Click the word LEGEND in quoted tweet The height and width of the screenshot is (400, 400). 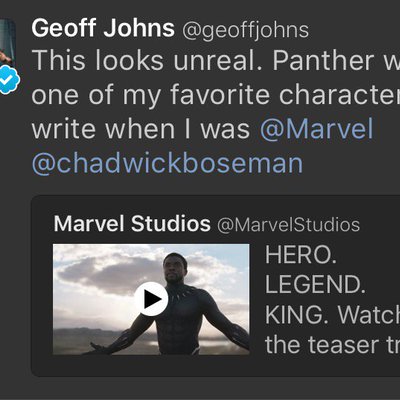[315, 285]
